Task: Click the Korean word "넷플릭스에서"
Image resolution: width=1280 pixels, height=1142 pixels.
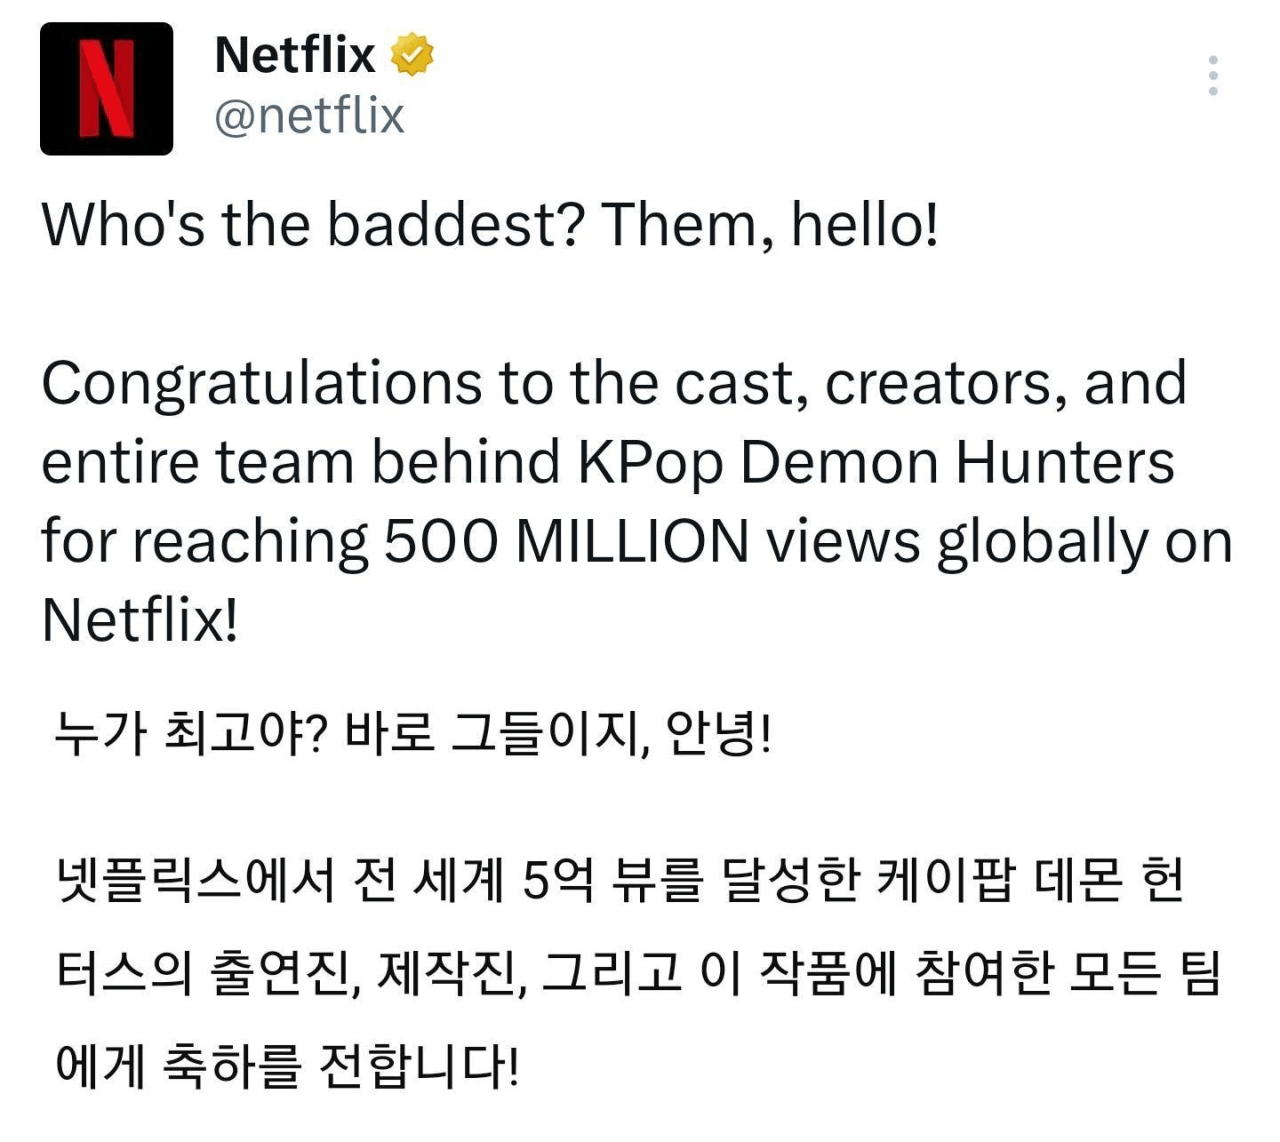Action: 195,882
